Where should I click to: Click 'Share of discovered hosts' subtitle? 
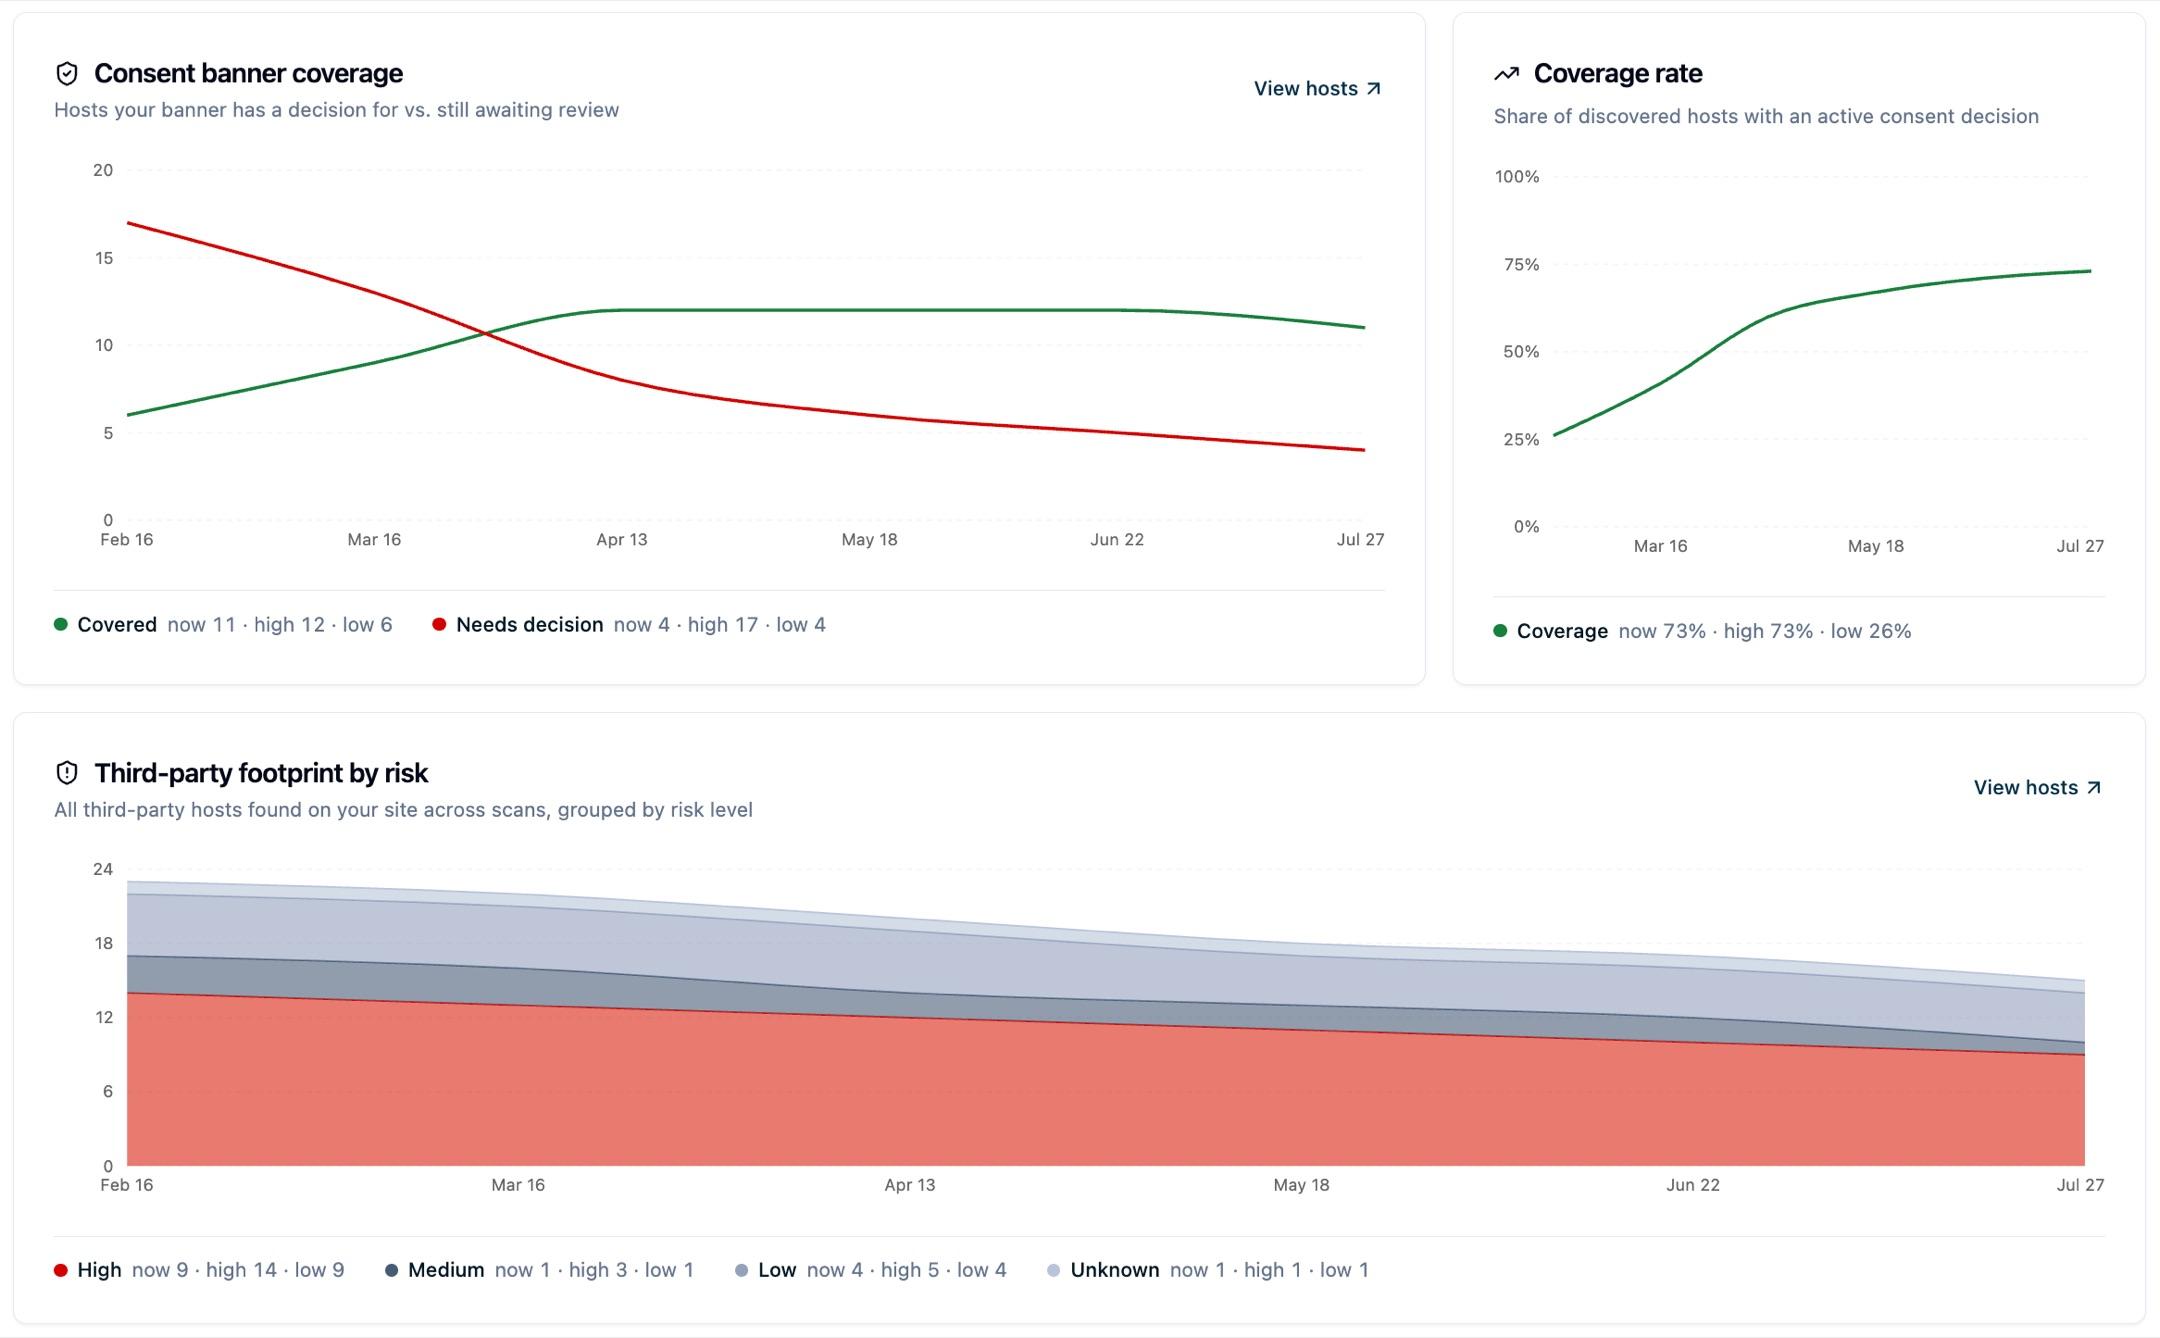1766,116
